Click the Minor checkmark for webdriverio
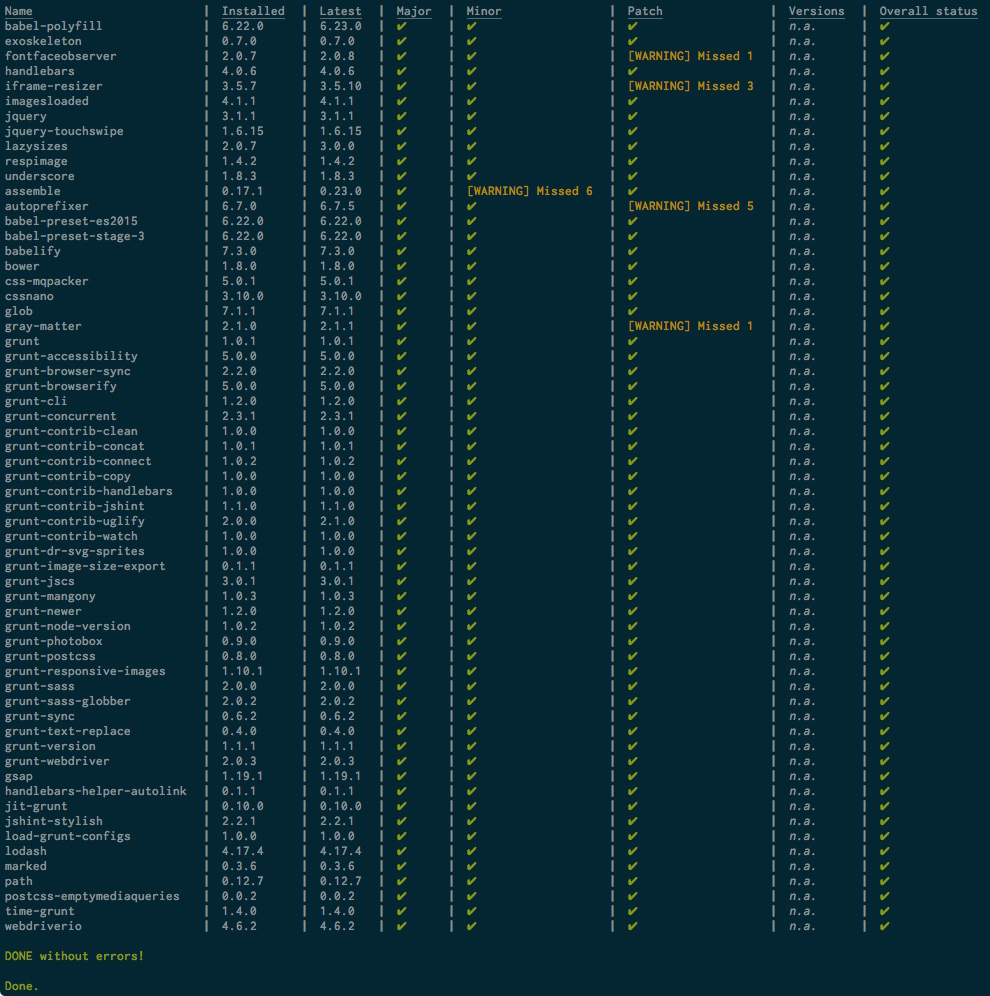 click(x=472, y=926)
